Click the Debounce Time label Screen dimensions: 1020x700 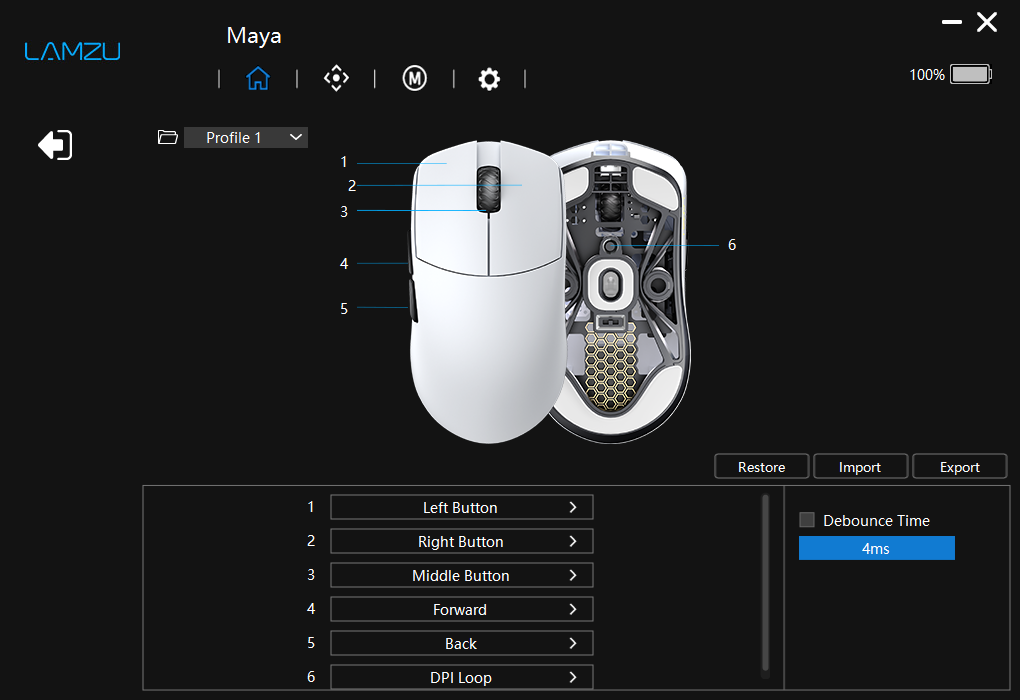(x=876, y=520)
